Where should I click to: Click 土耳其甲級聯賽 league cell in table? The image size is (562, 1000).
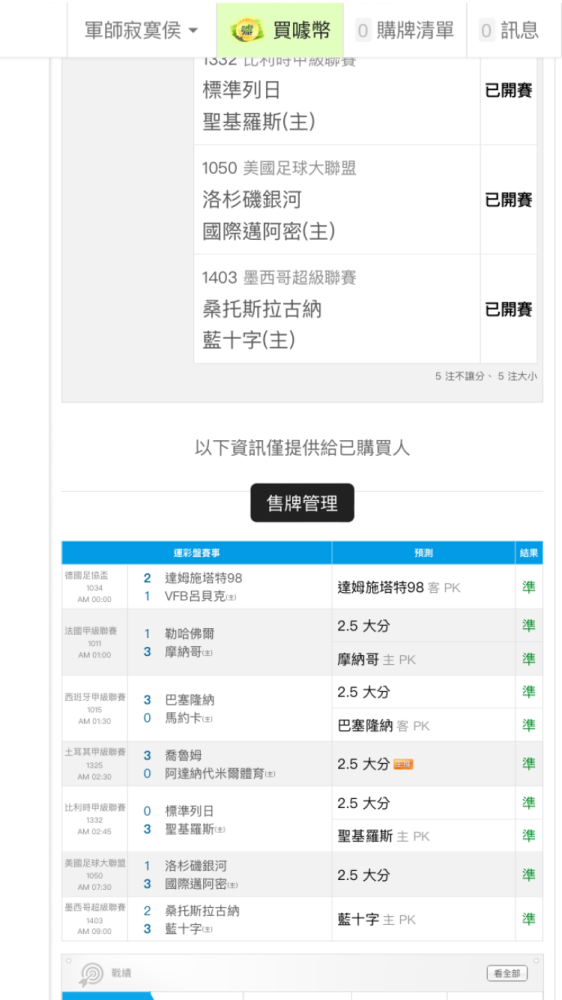94,763
